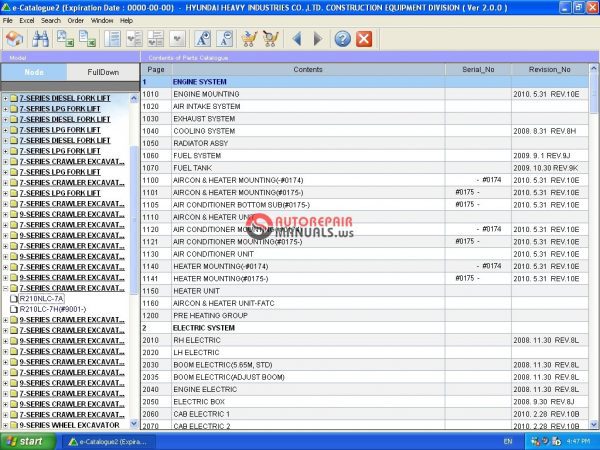The width and height of the screenshot is (600, 450).
Task: Open the COOLING SYSTEM row
Action: point(365,131)
